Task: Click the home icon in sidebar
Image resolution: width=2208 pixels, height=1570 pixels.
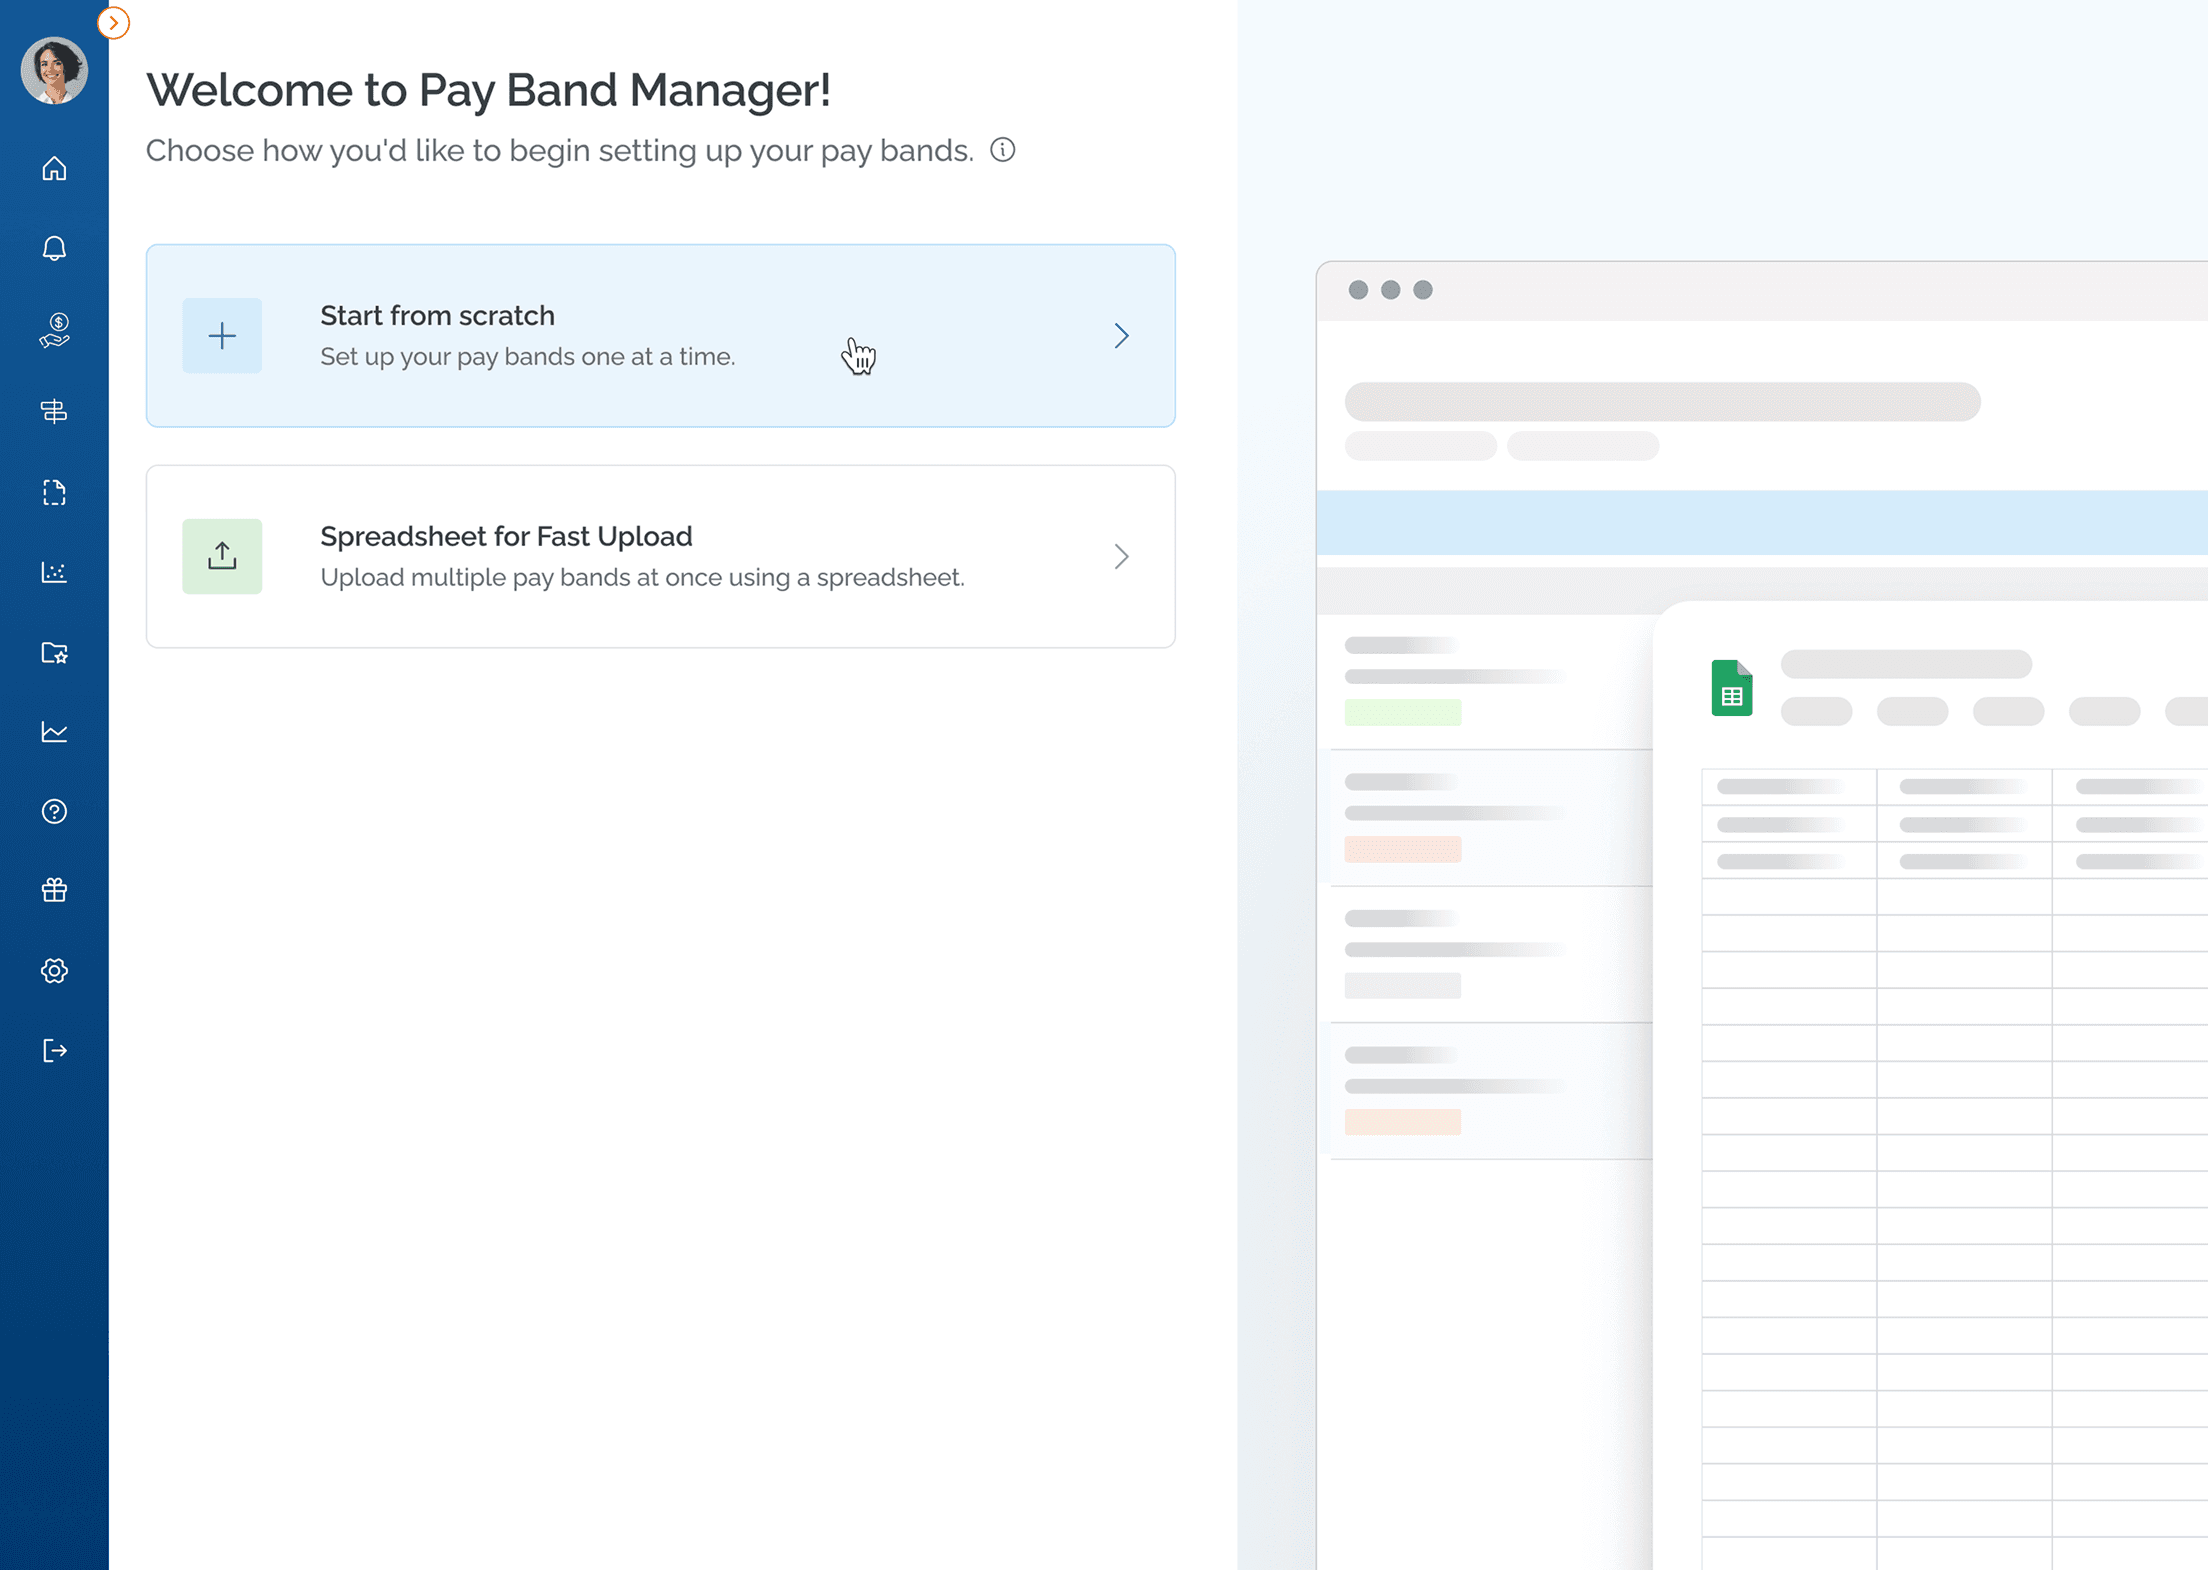Action: 54,168
